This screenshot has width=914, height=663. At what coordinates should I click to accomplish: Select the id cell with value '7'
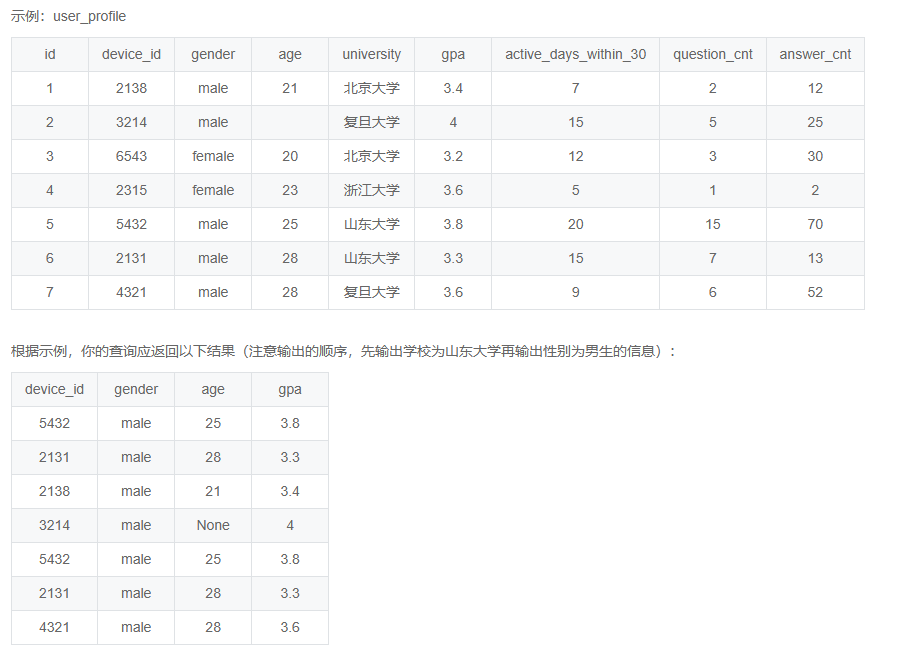pyautogui.click(x=50, y=292)
